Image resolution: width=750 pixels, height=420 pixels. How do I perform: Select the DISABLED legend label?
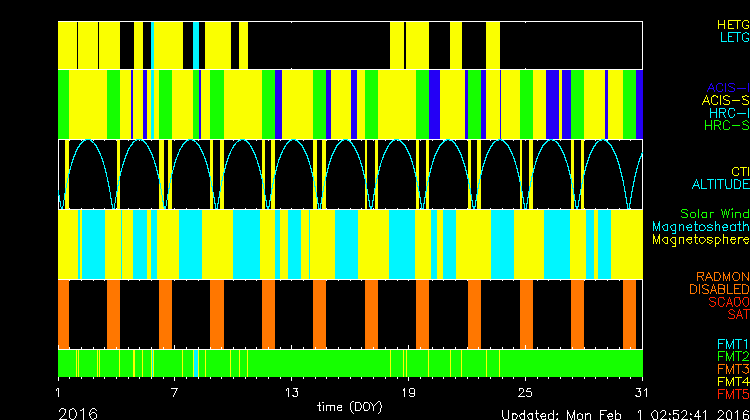click(719, 289)
